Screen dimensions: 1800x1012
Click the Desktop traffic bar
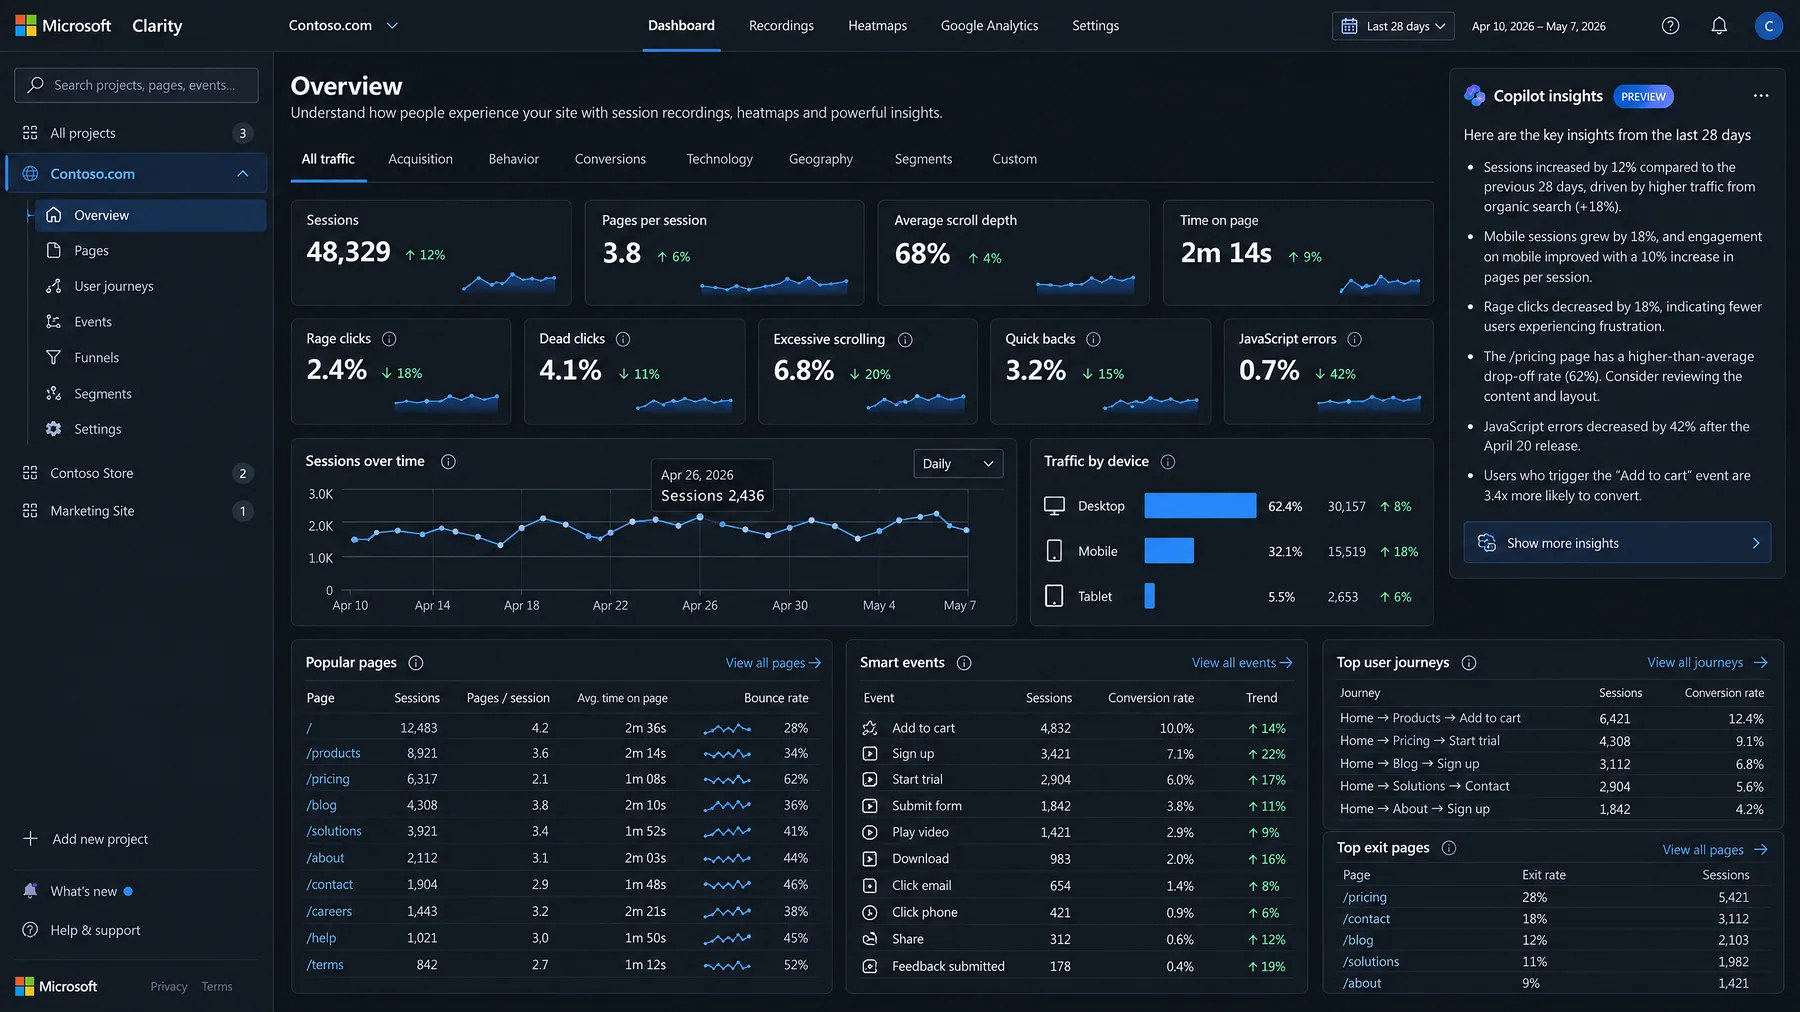[1200, 506]
